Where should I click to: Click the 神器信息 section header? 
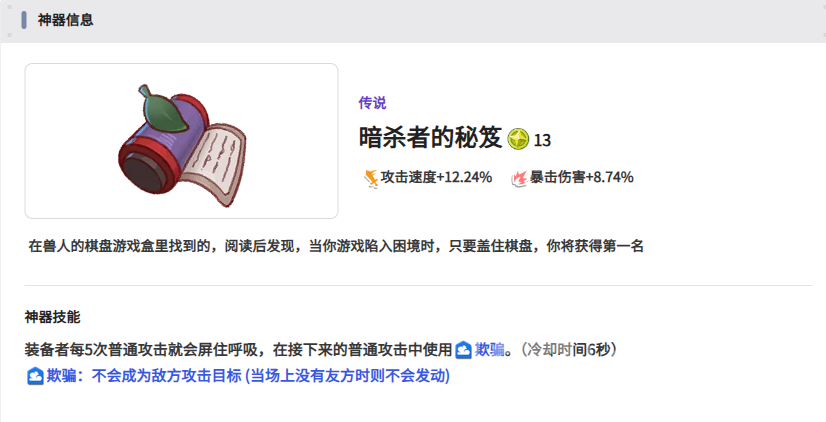65,20
